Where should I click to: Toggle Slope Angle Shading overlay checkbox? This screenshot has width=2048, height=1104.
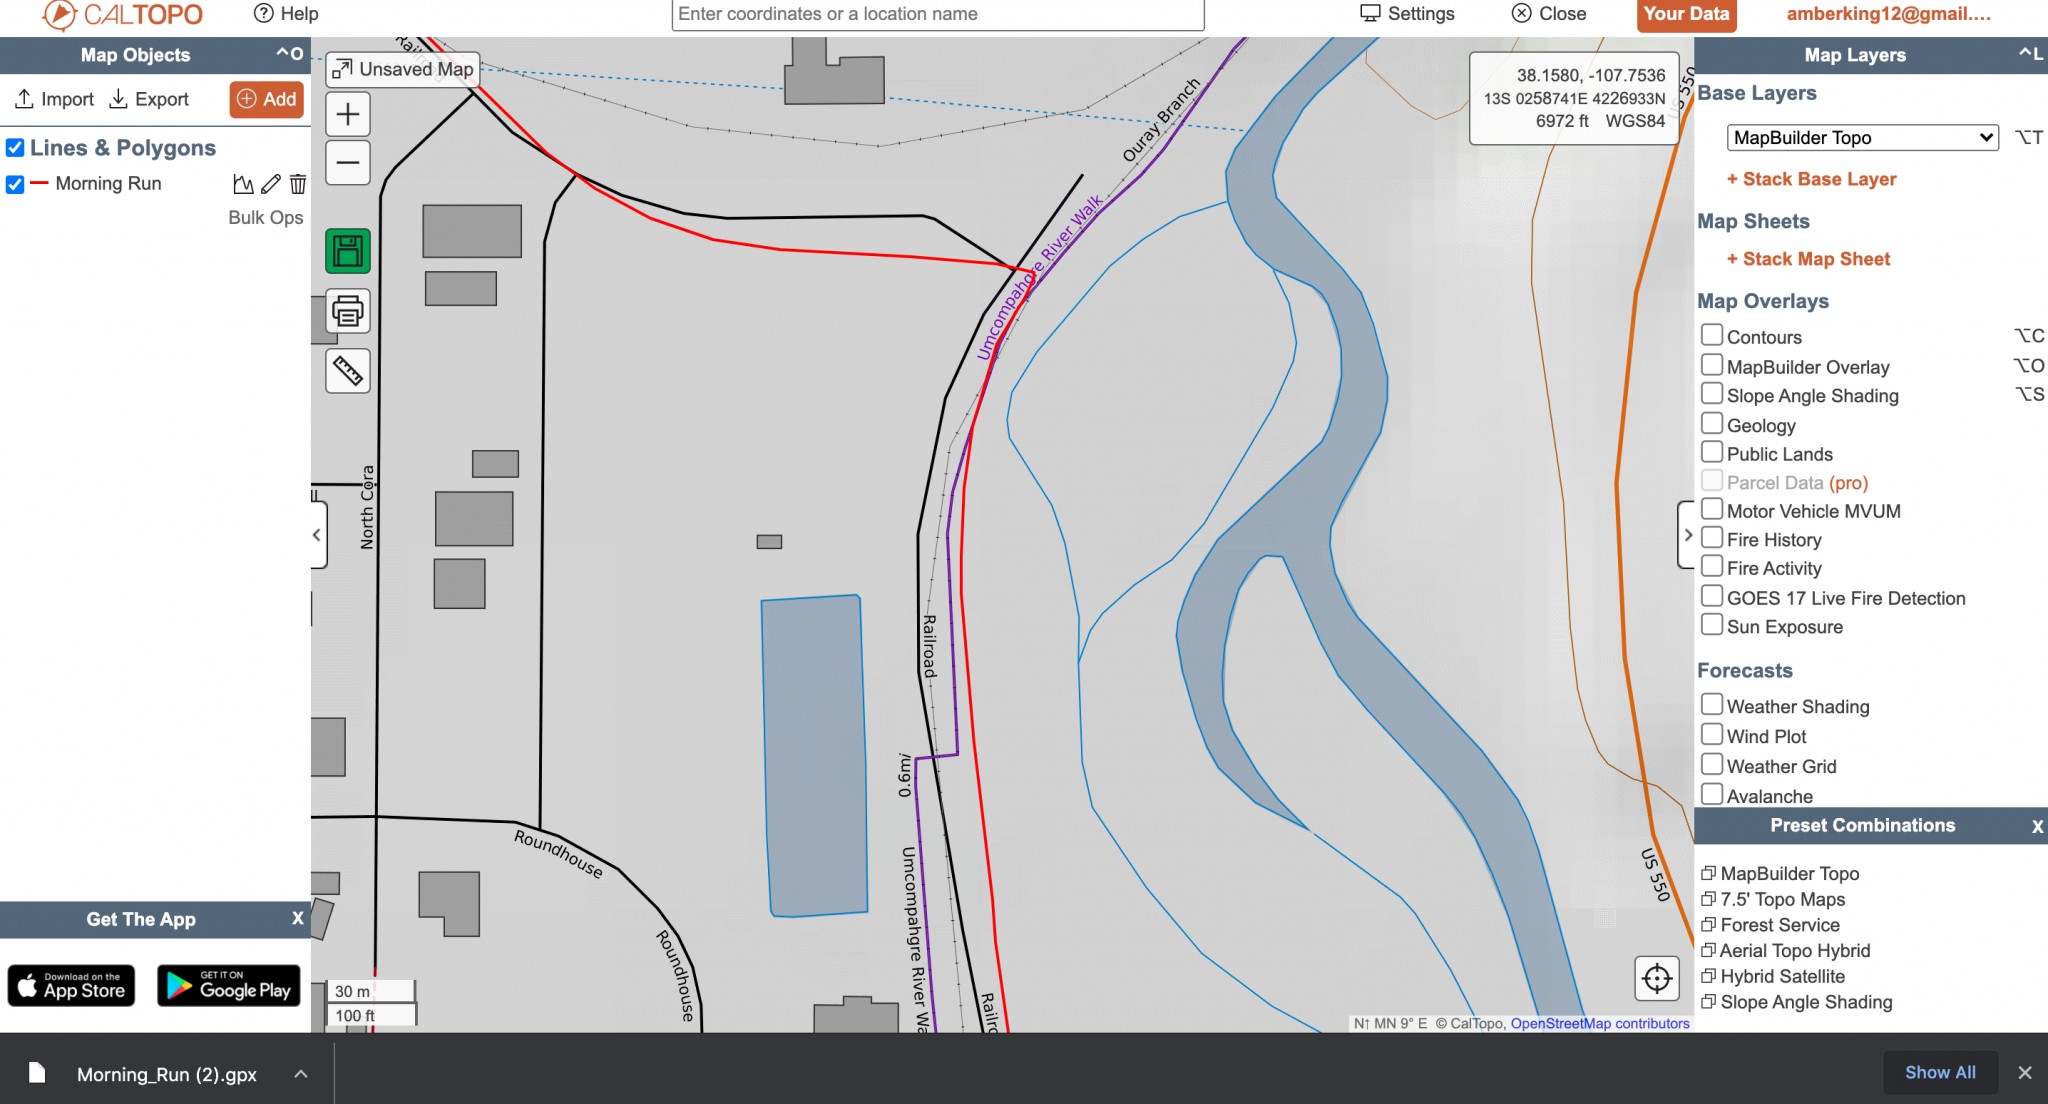[1712, 394]
